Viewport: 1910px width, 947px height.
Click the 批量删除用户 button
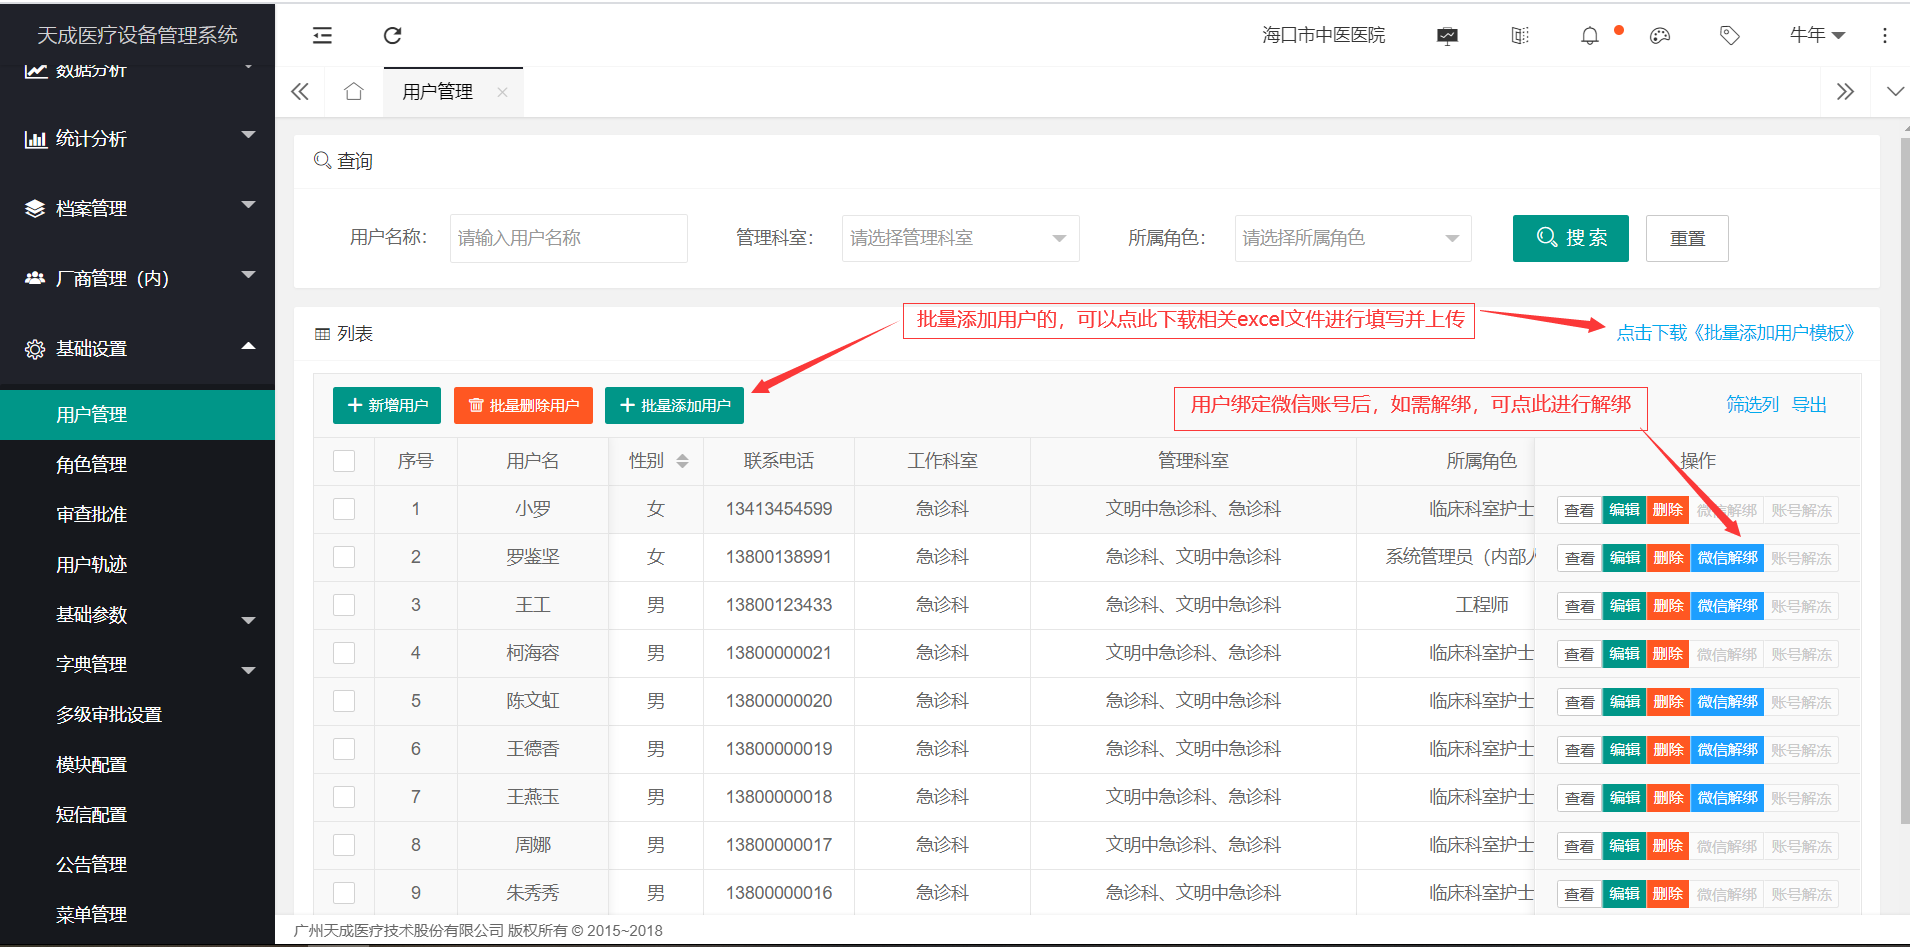[x=523, y=405]
